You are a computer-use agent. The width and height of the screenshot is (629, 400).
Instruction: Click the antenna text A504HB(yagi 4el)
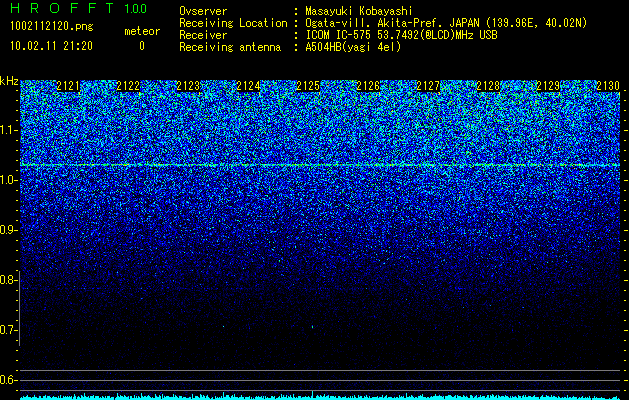[353, 47]
